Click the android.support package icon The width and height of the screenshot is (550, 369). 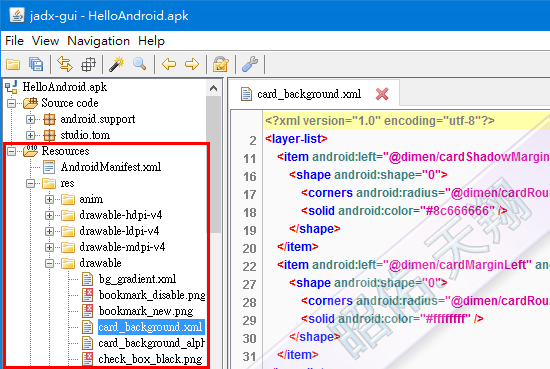coord(49,119)
